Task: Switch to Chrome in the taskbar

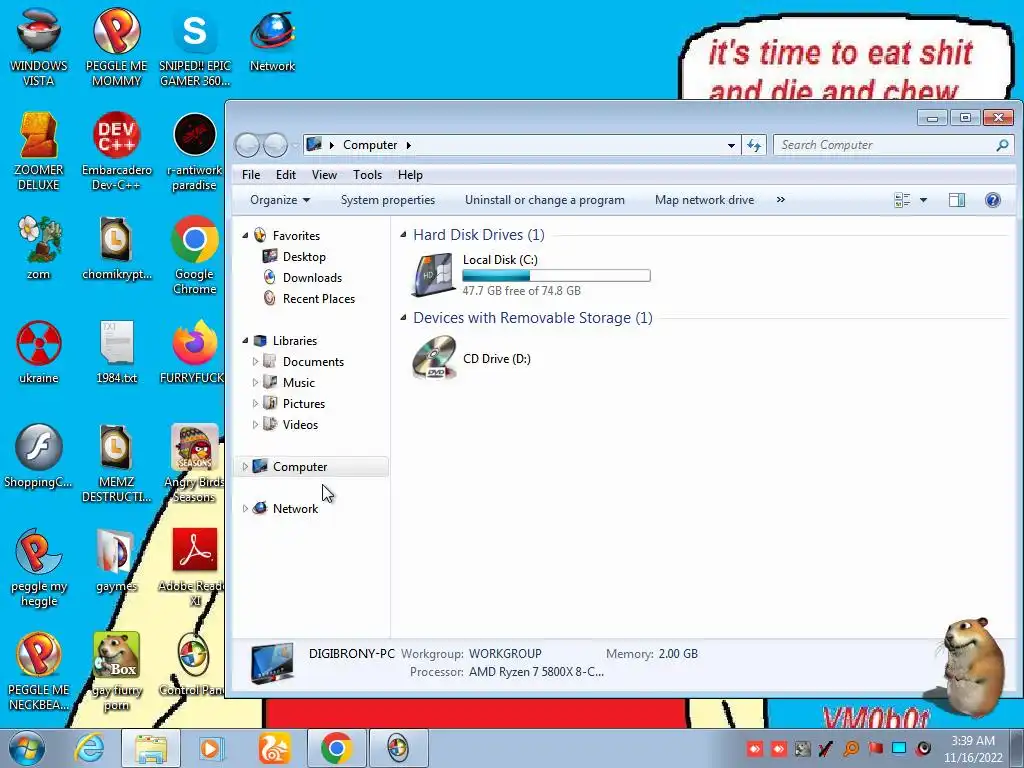Action: coord(336,748)
